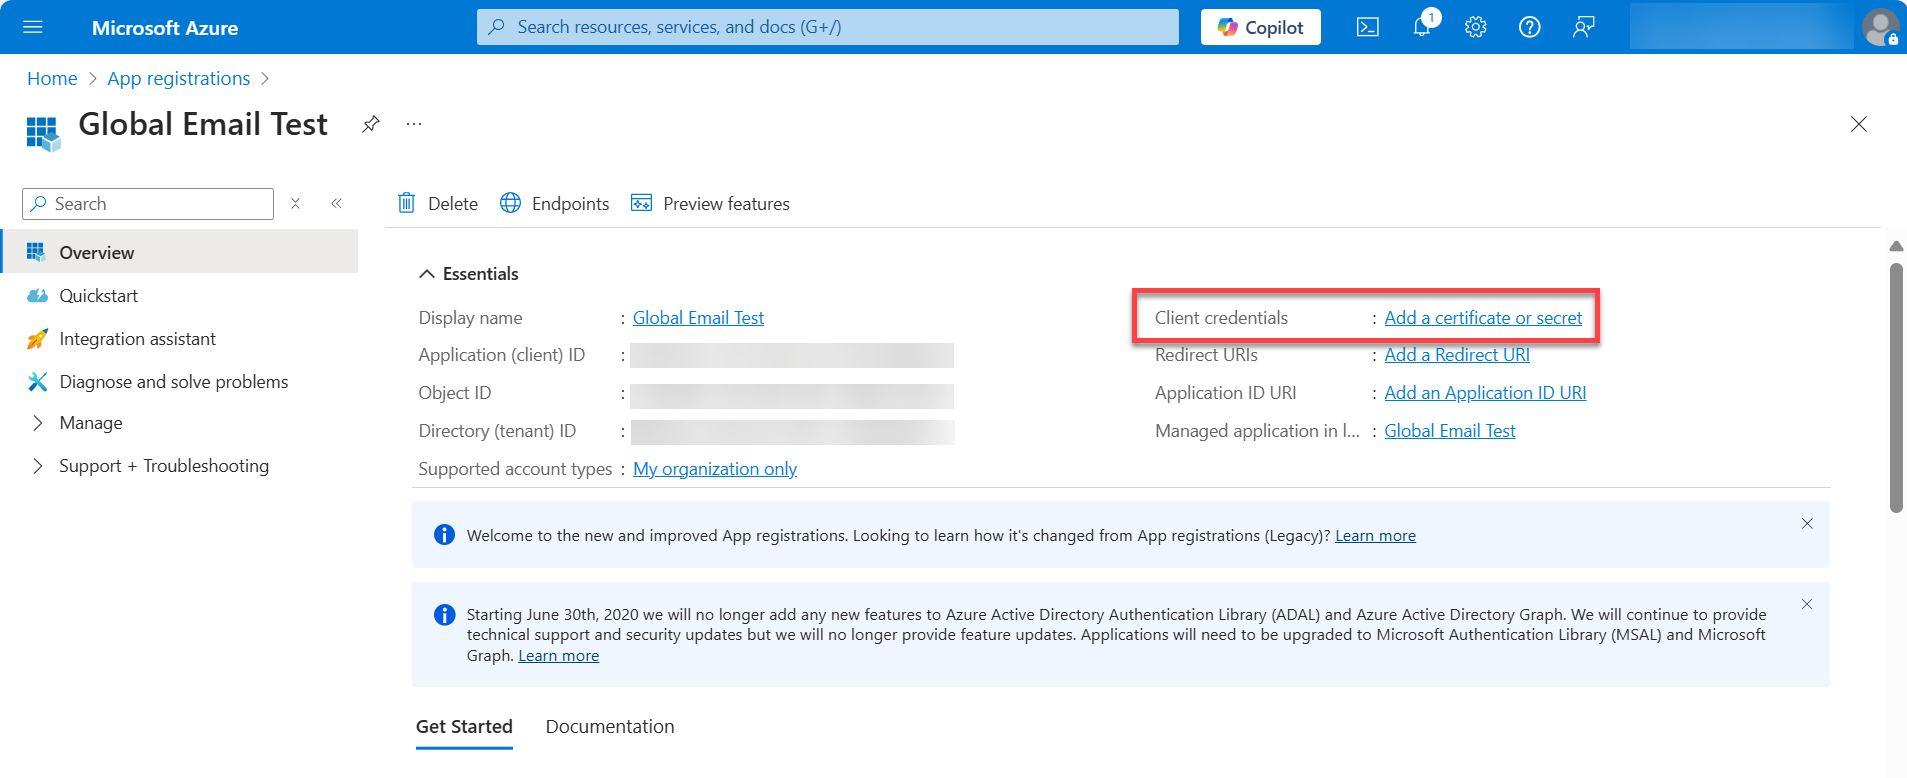Expand Support + Troubleshooting section
Screen dimensions: 1907x778
[x=38, y=466]
